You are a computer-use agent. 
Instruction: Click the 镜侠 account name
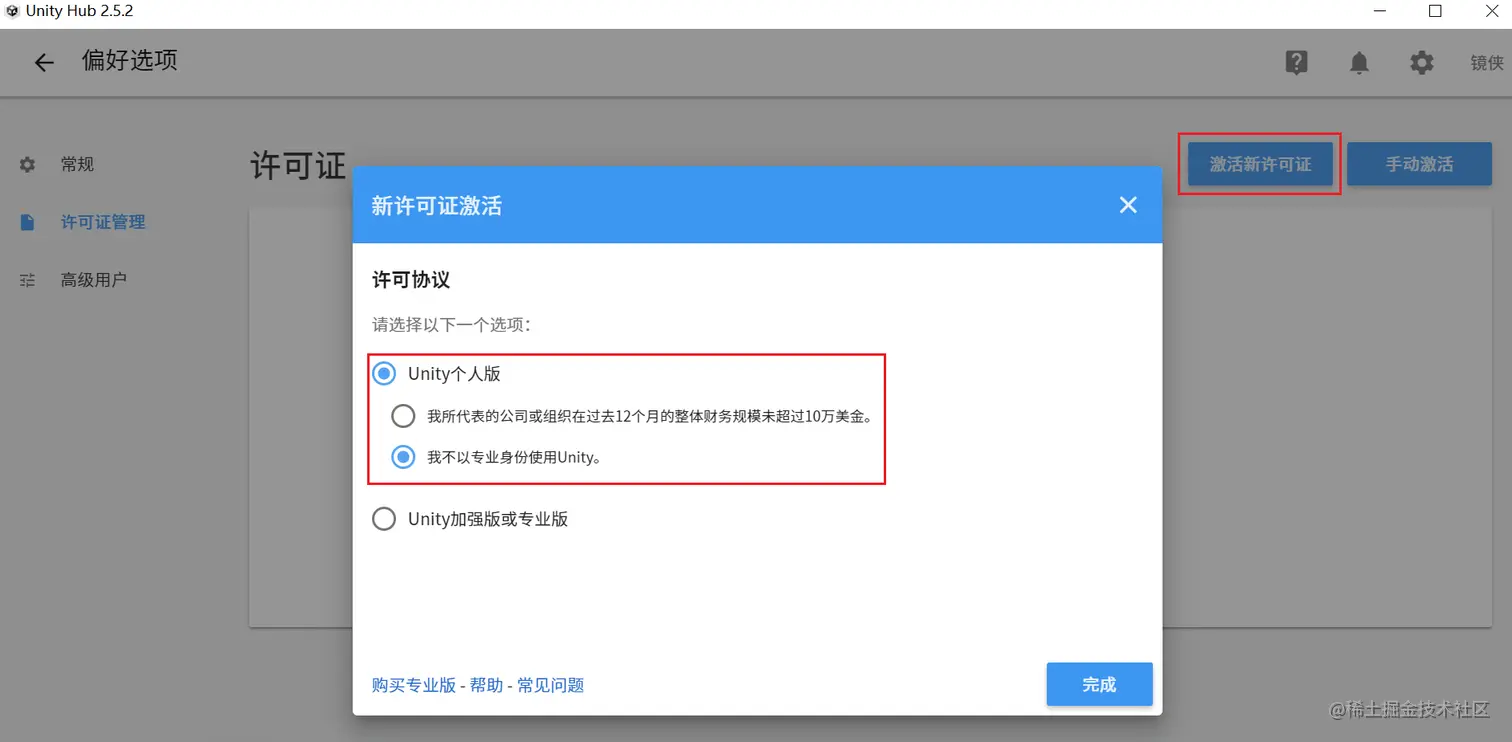click(x=1486, y=63)
